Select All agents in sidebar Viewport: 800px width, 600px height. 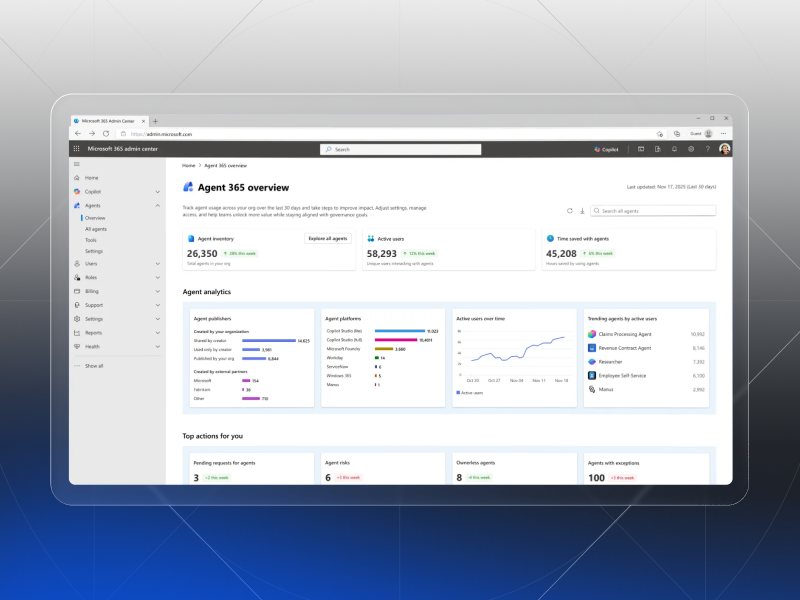pyautogui.click(x=96, y=229)
